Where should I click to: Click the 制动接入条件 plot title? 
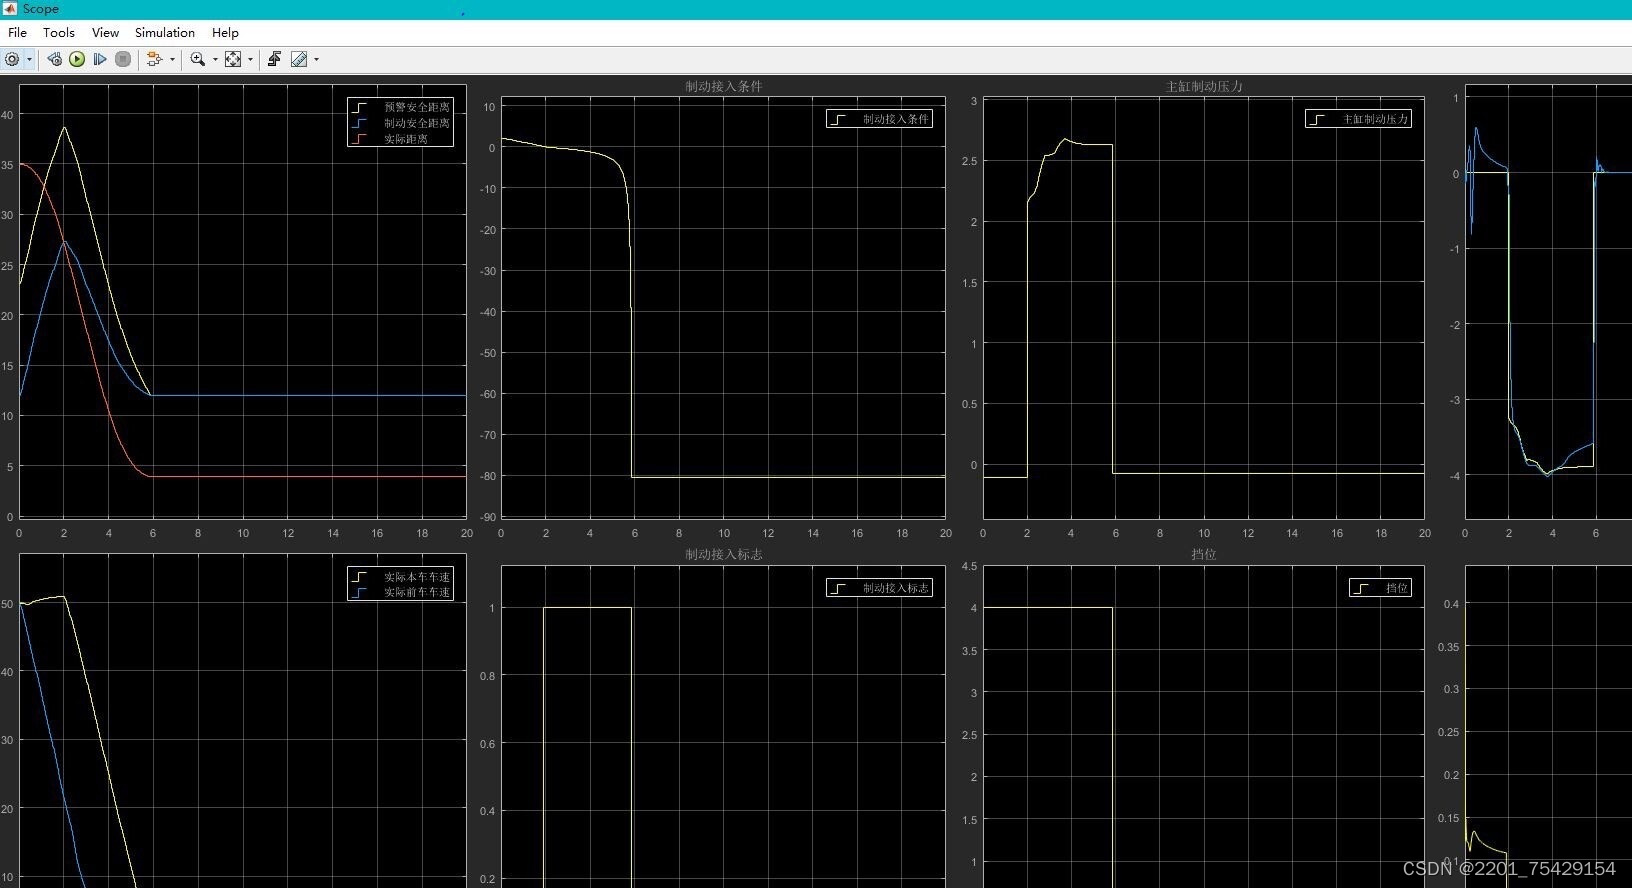click(724, 87)
